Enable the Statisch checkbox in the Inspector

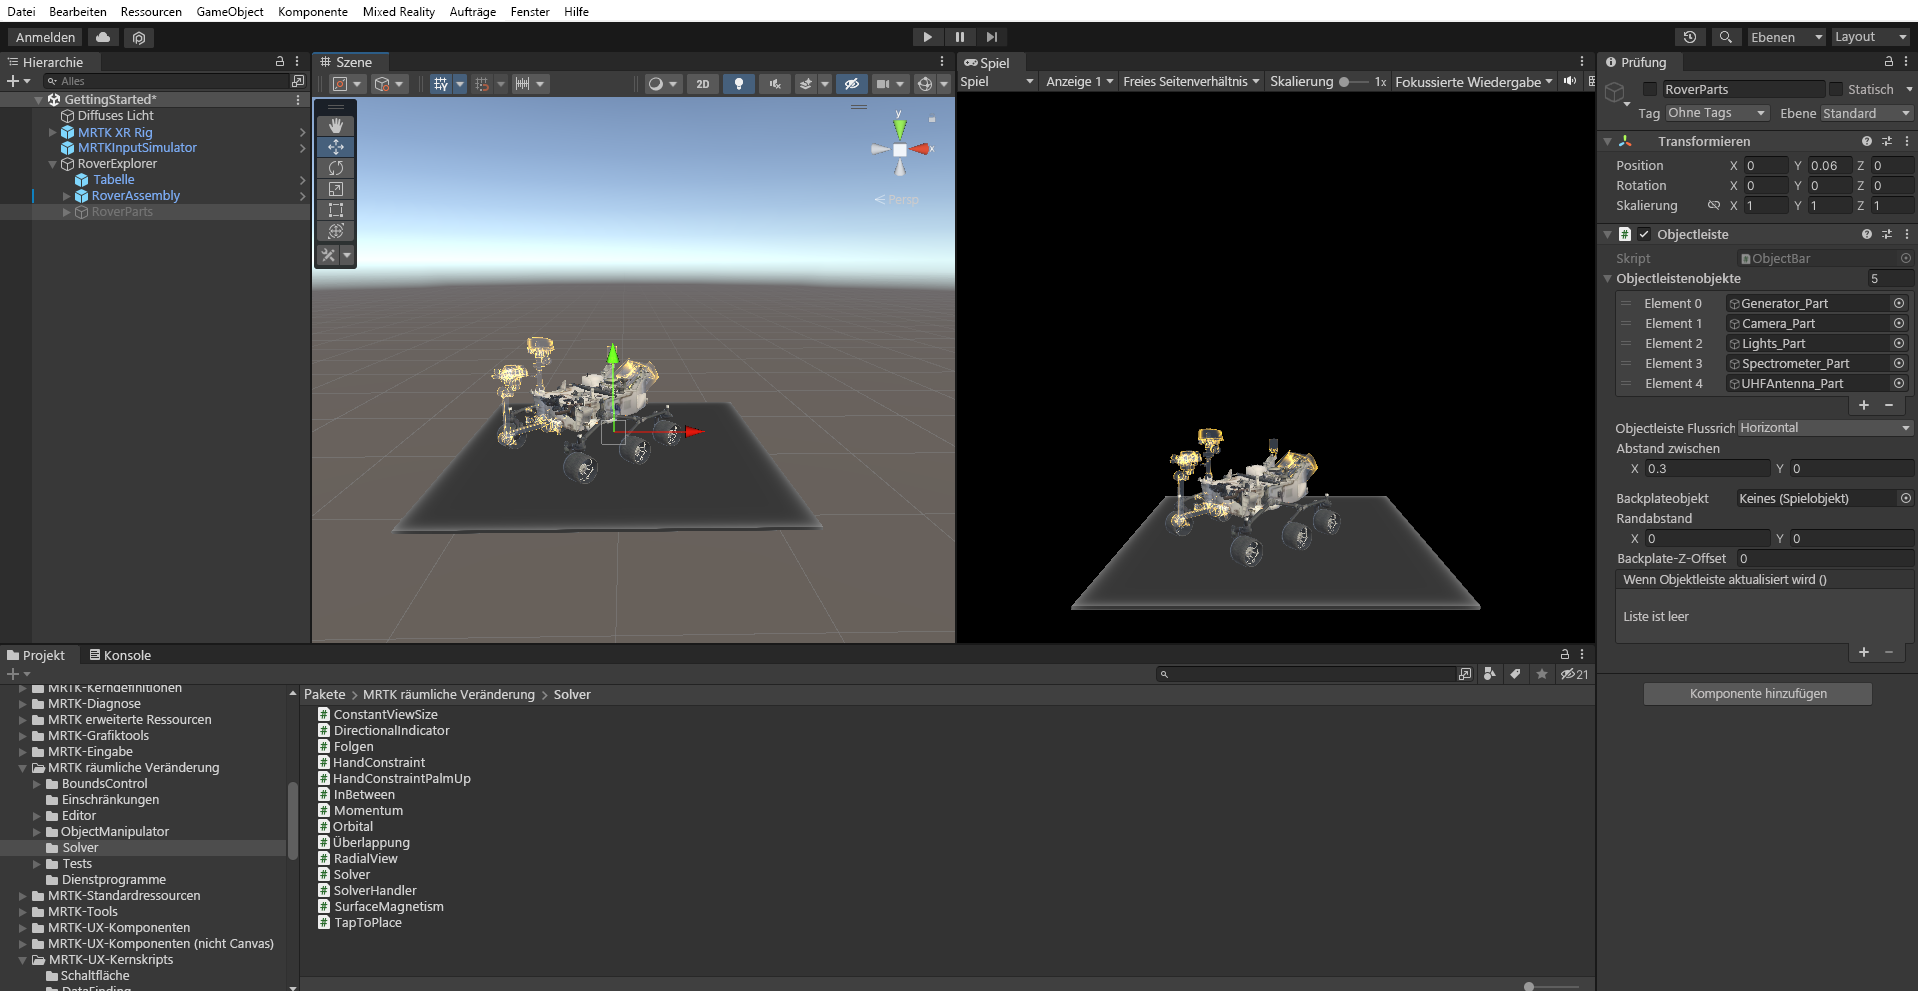1838,89
